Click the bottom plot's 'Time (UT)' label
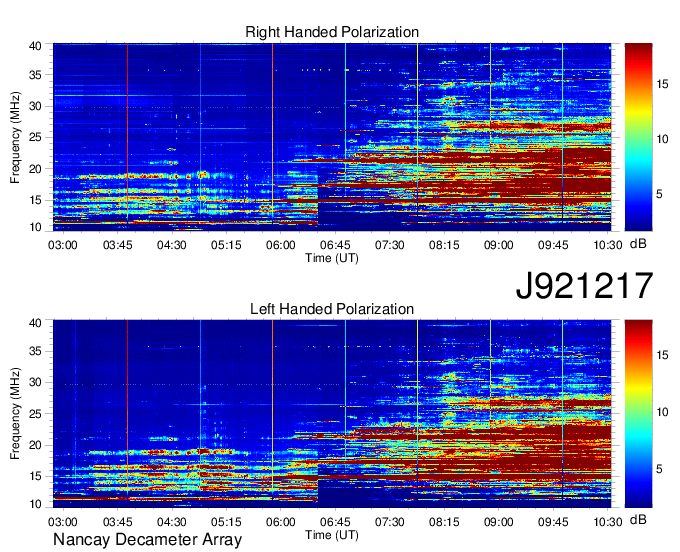Viewport: 680px width, 552px height. (332, 535)
